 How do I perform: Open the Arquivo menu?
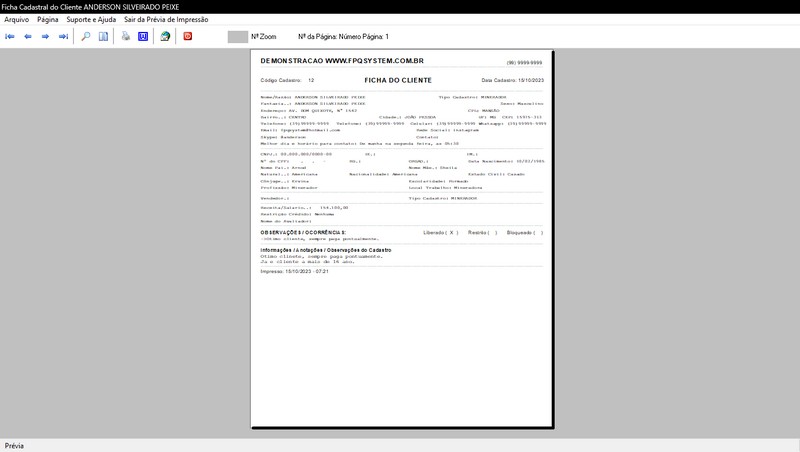pyautogui.click(x=16, y=19)
